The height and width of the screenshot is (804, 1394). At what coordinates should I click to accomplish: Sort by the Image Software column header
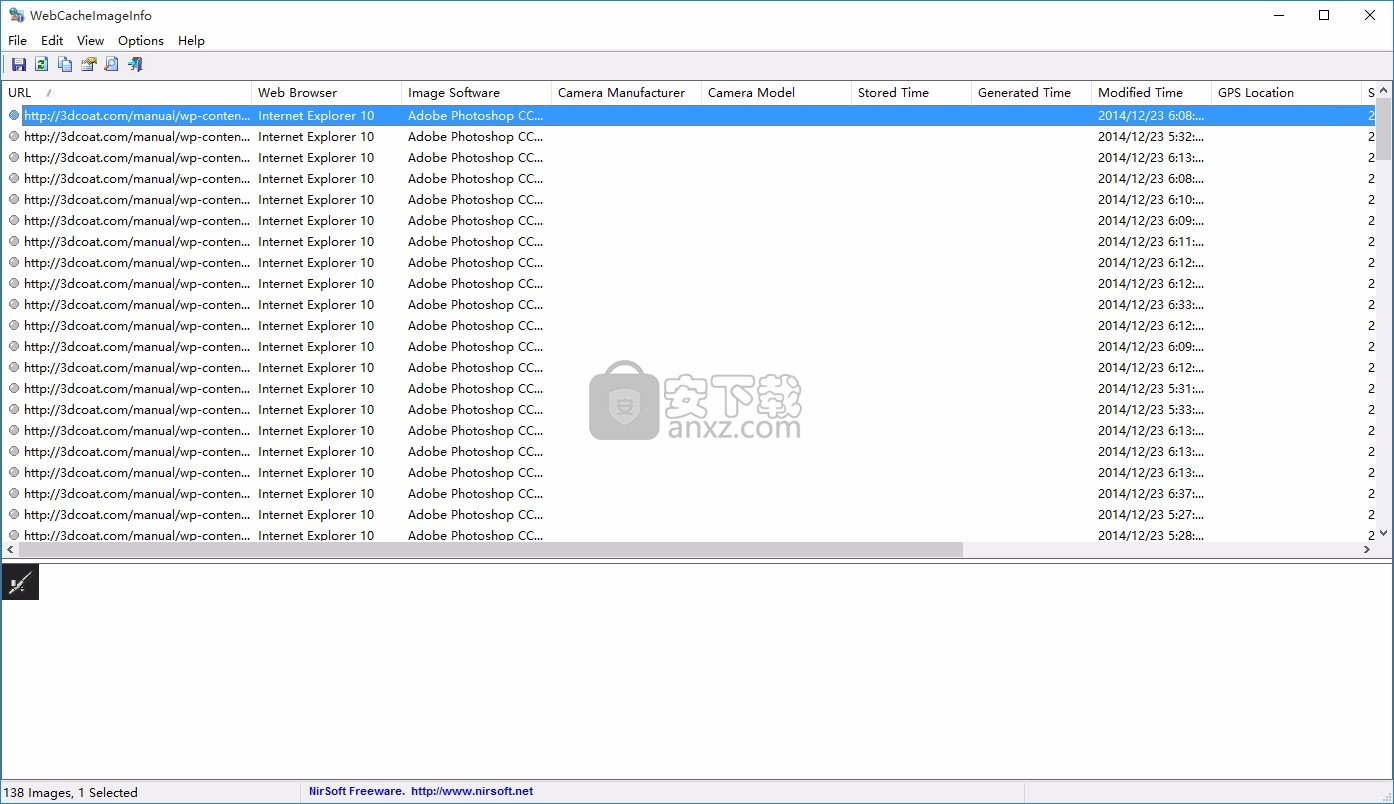(477, 93)
